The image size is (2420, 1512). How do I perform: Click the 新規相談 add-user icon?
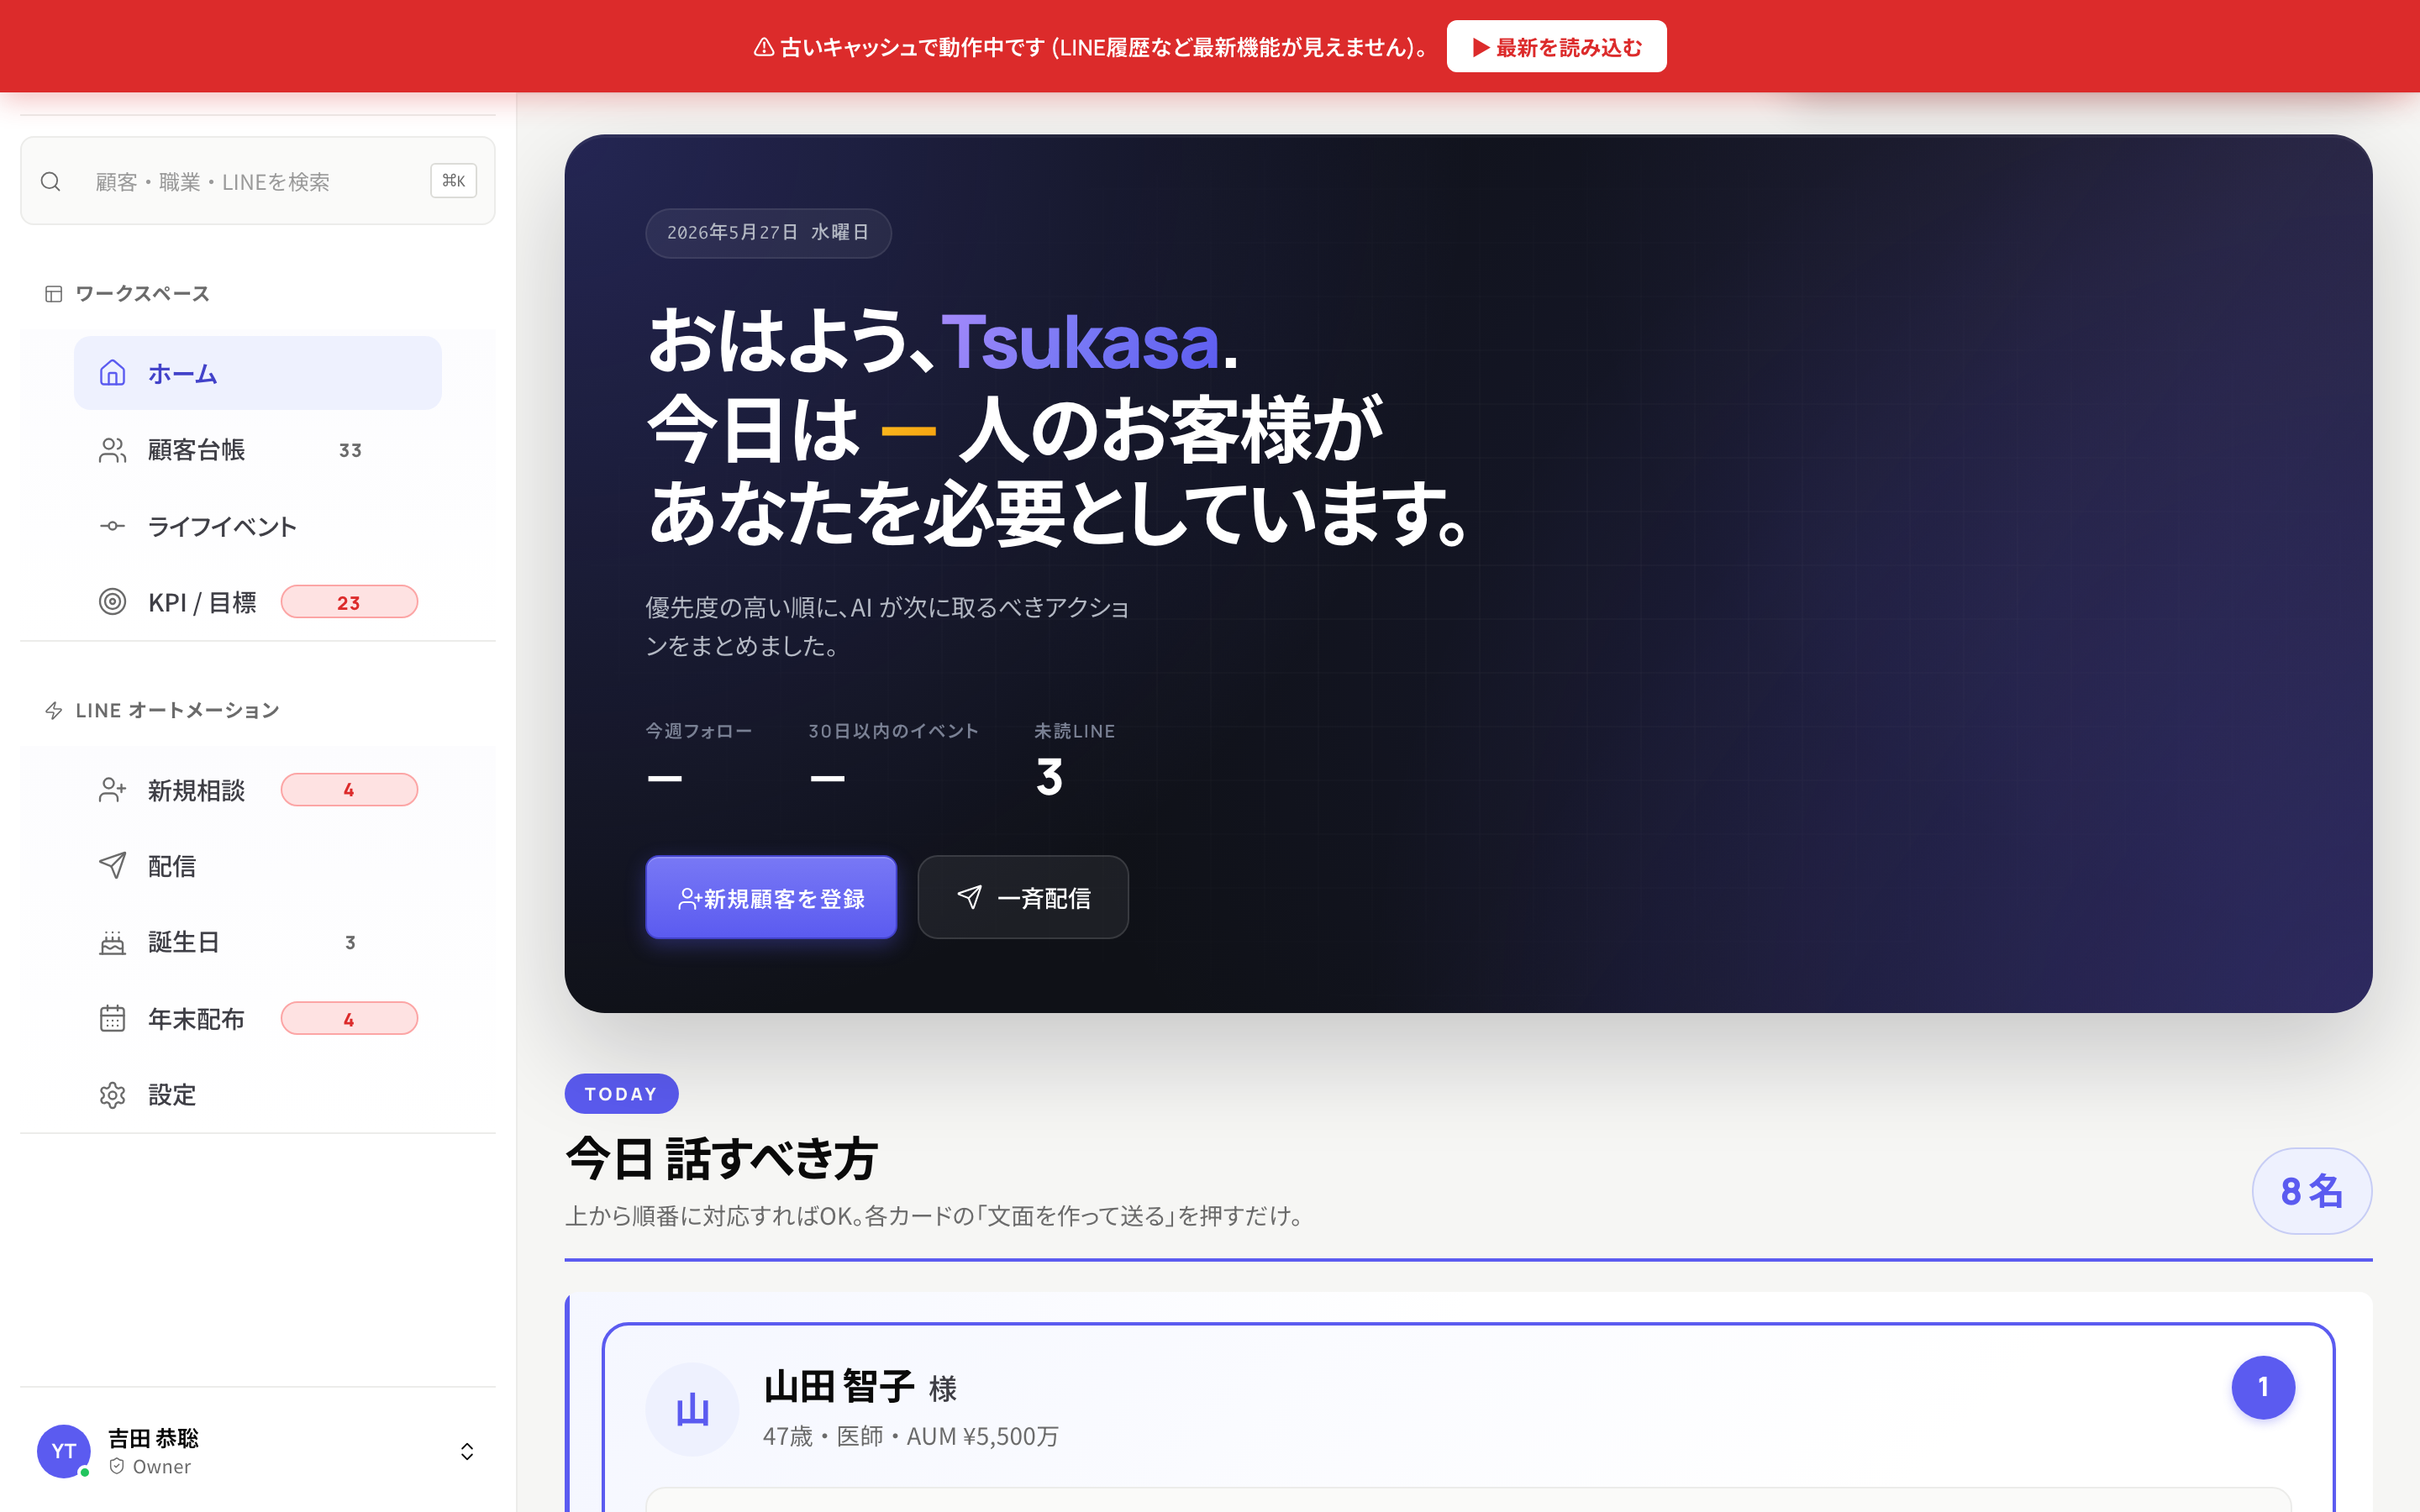(x=112, y=790)
